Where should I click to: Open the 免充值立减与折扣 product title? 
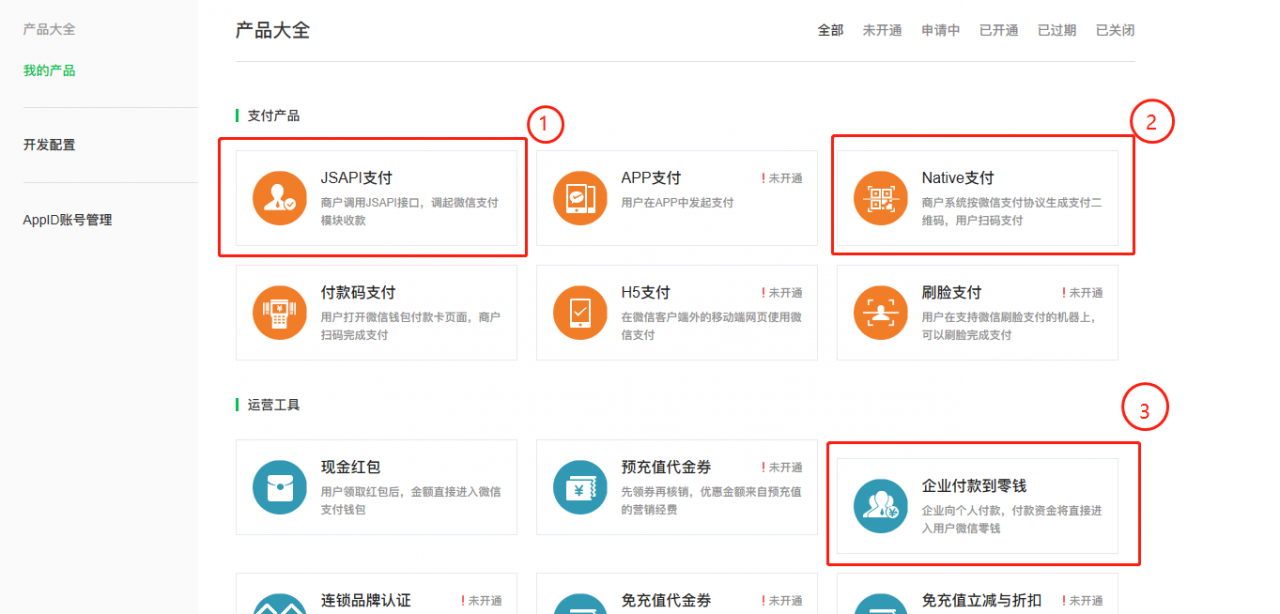(x=981, y=601)
